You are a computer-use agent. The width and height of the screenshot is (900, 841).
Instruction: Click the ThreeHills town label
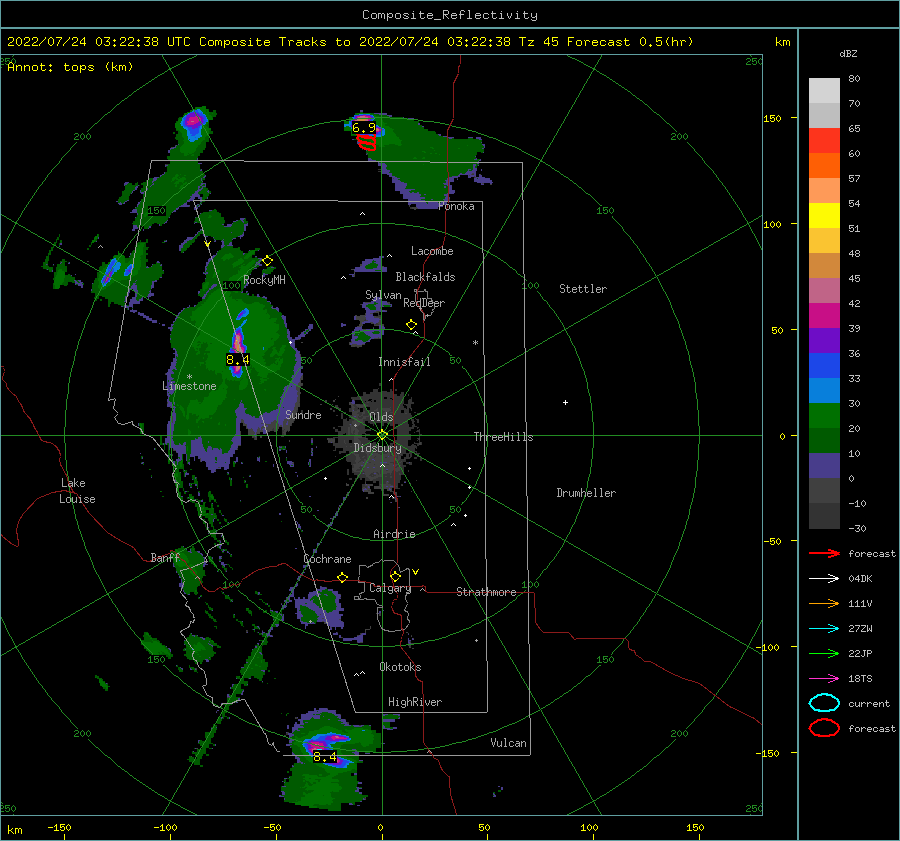point(503,437)
